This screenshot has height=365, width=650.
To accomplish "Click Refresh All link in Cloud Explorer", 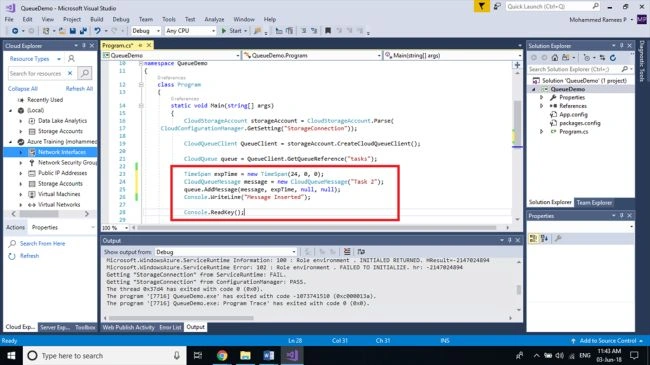I will pos(79,88).
